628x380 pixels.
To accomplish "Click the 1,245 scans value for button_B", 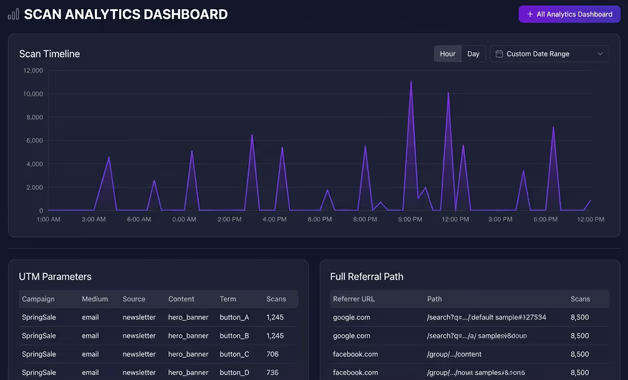I will pos(275,336).
